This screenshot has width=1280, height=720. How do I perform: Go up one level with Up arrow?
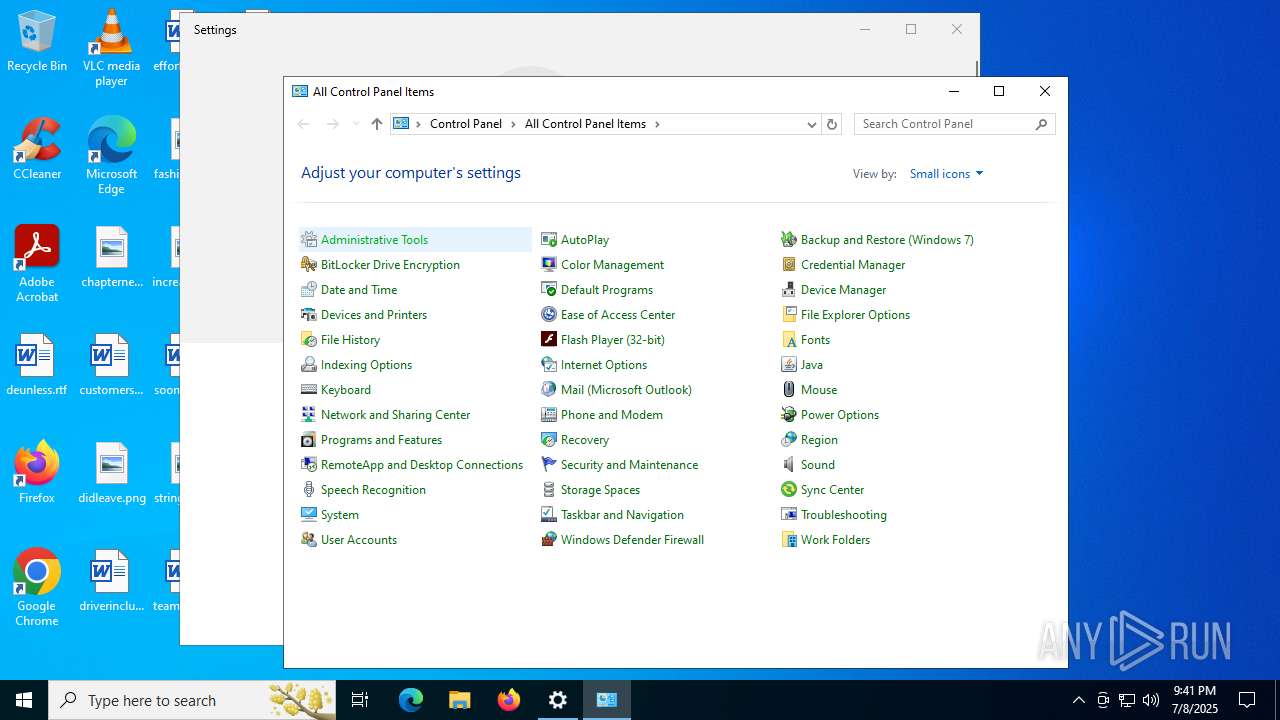click(x=377, y=124)
